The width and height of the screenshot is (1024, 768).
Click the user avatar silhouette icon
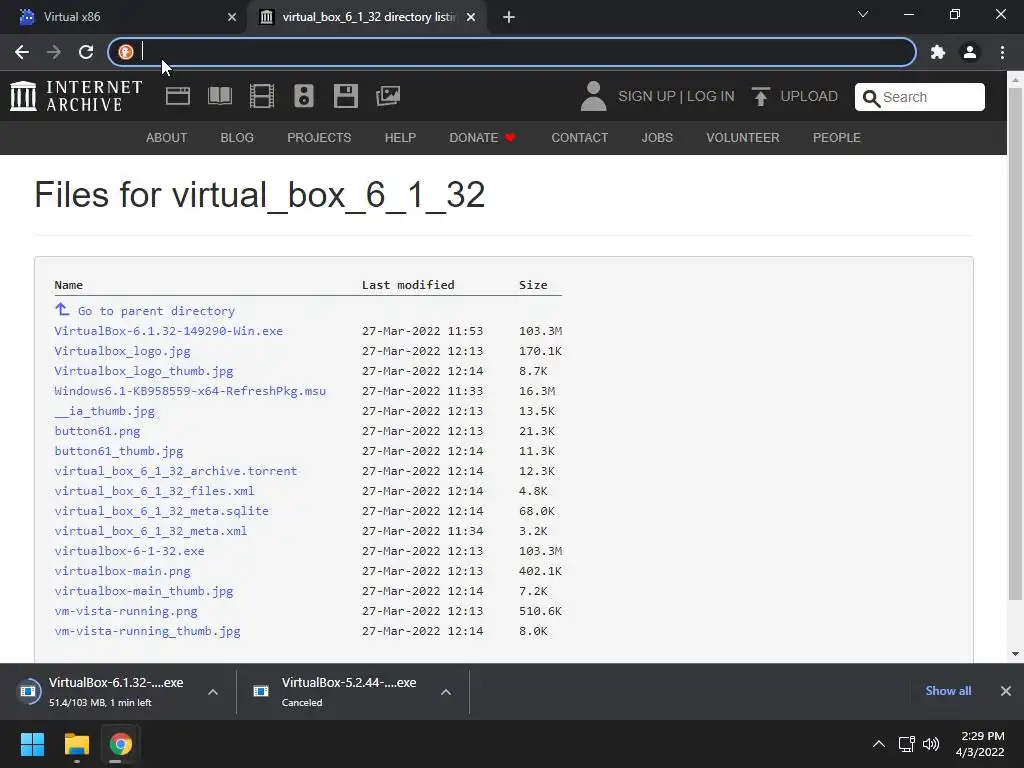point(594,96)
